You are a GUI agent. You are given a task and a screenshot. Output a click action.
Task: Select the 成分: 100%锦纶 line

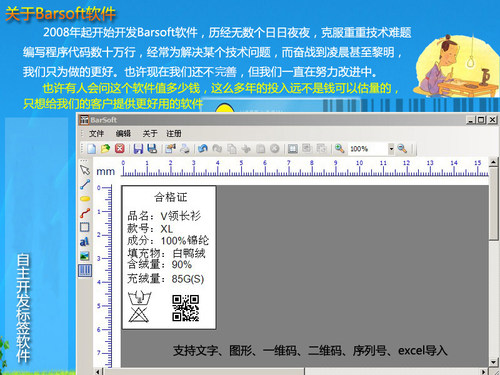(x=168, y=240)
